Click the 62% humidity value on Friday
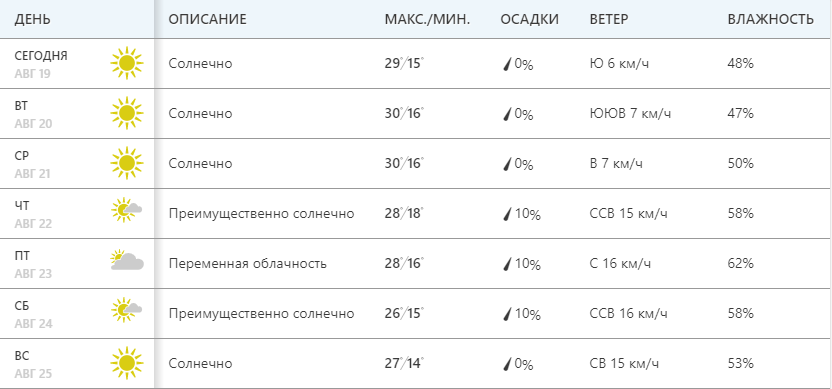This screenshot has height=389, width=832. click(x=741, y=263)
